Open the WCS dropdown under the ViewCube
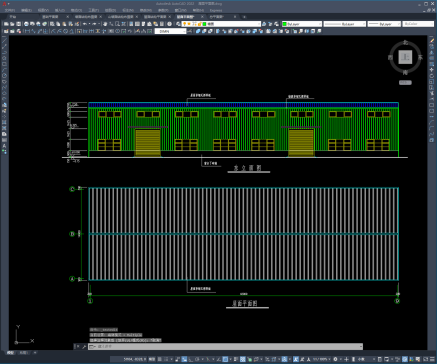Image resolution: width=437 pixels, height=364 pixels. point(405,83)
